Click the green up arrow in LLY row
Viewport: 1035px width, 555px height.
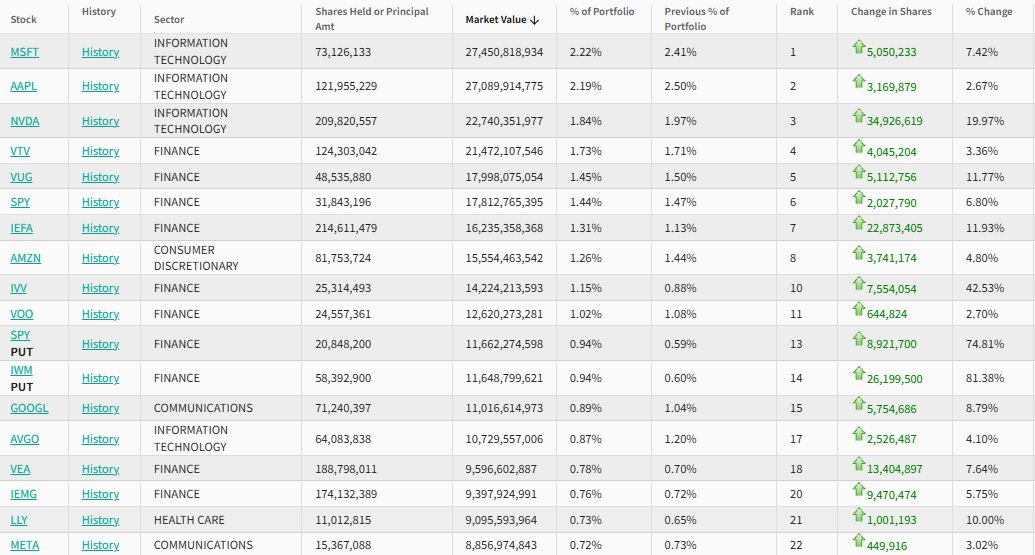pyautogui.click(x=858, y=515)
